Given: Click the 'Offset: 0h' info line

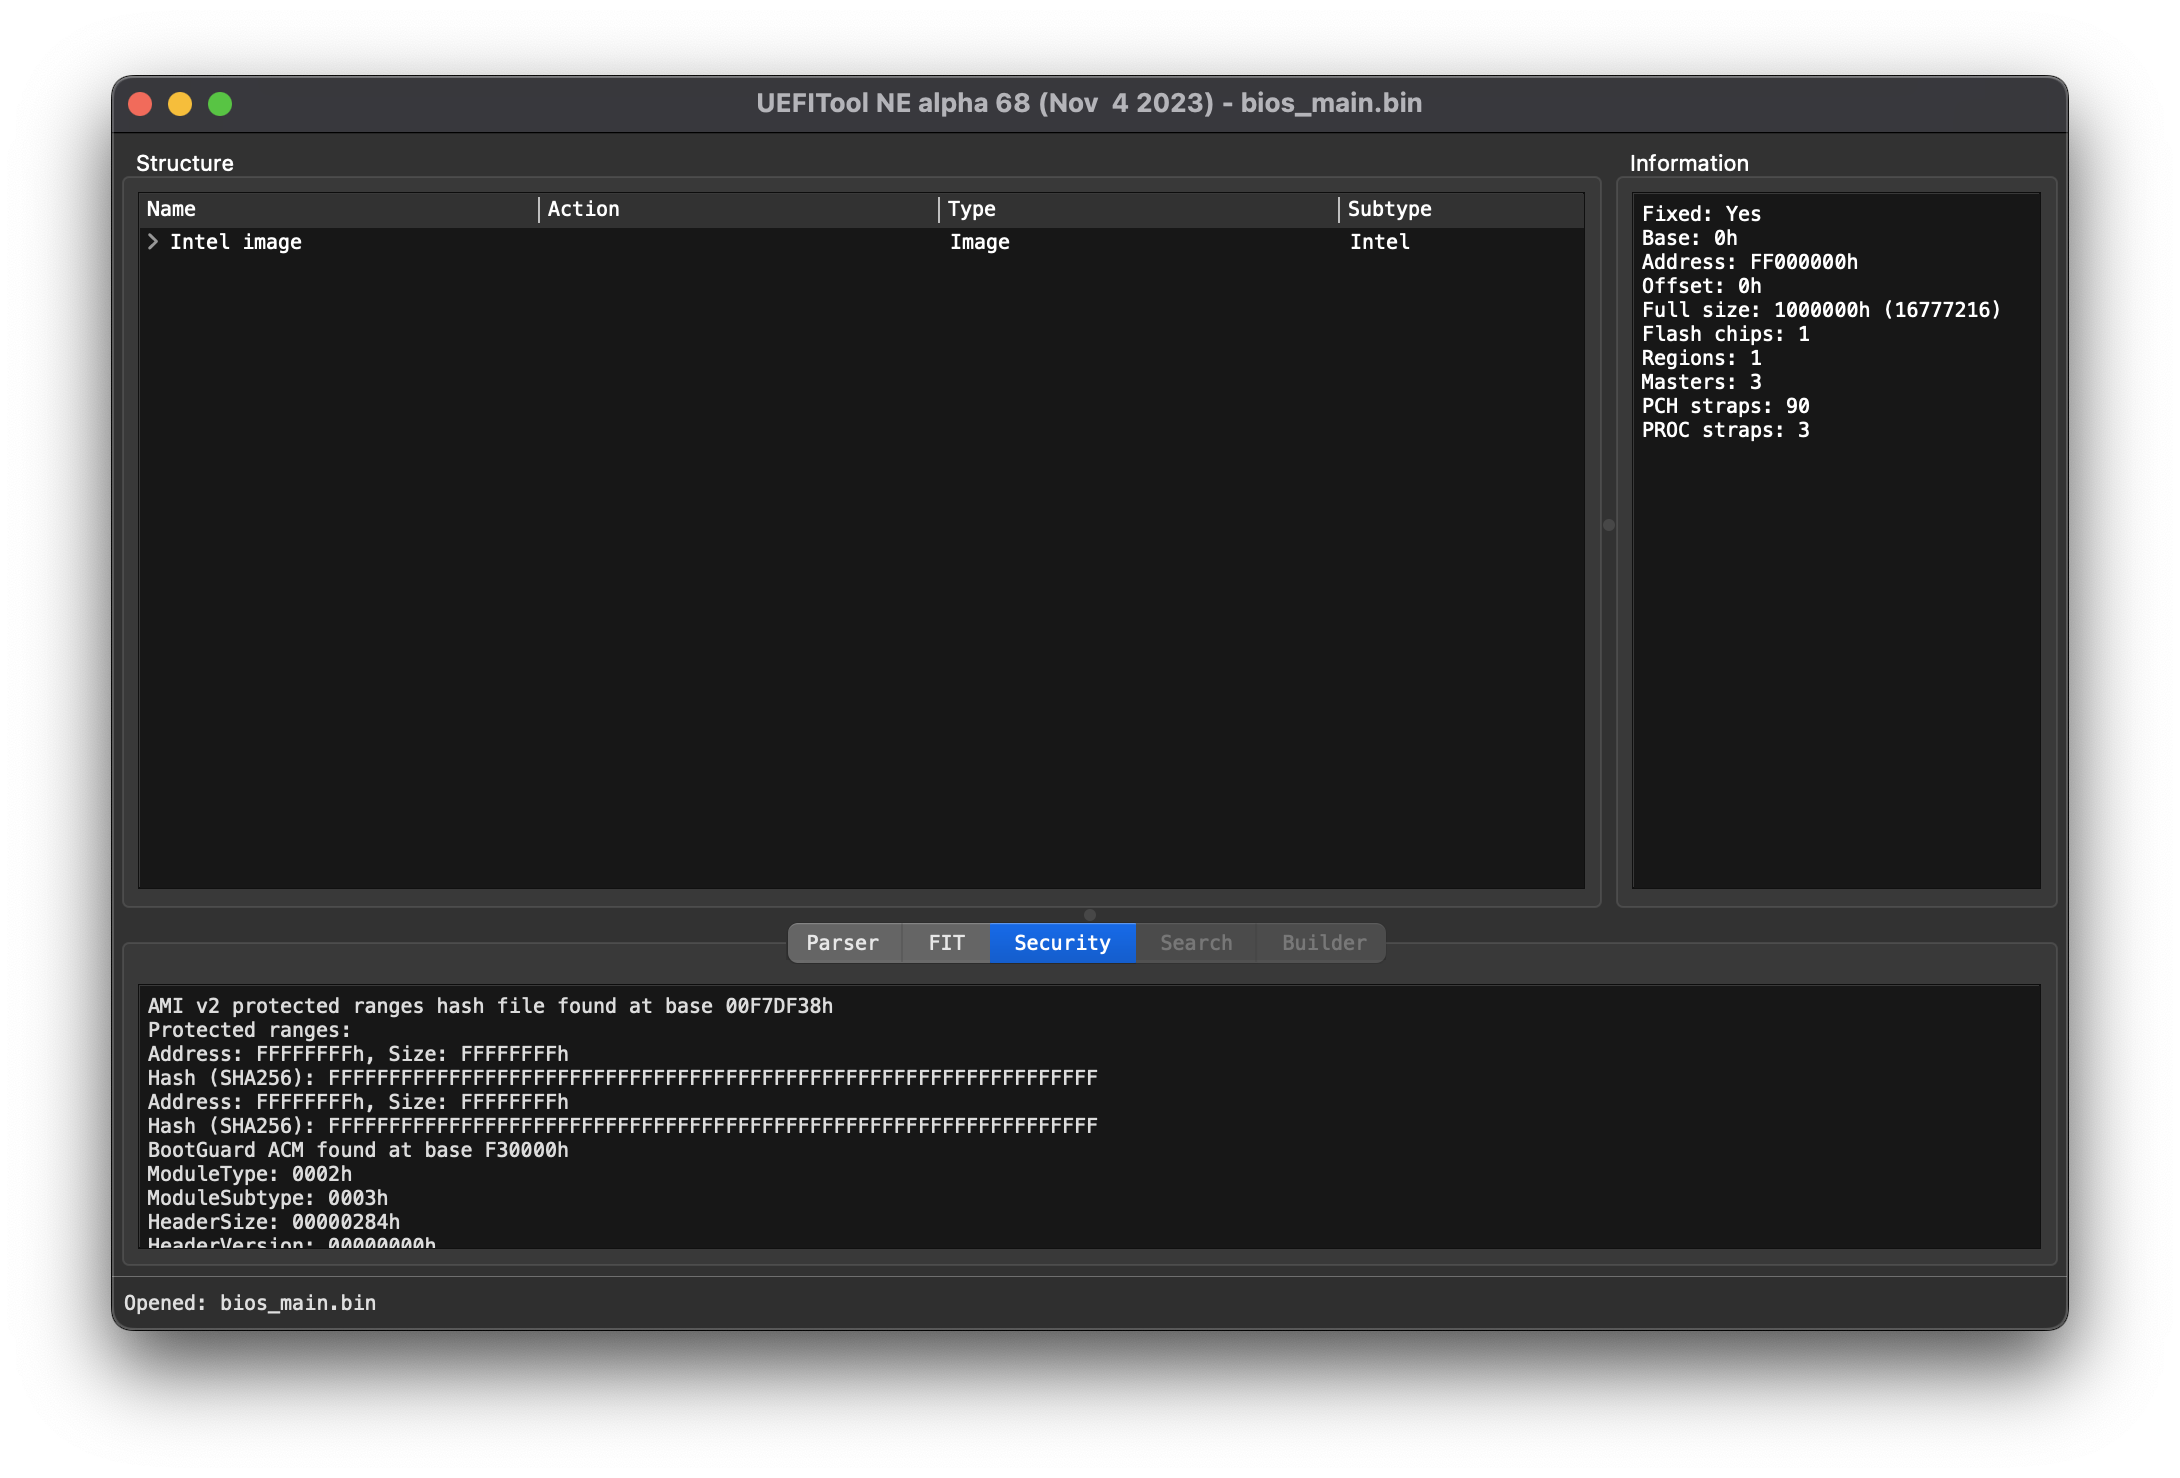Looking at the screenshot, I should (1701, 286).
